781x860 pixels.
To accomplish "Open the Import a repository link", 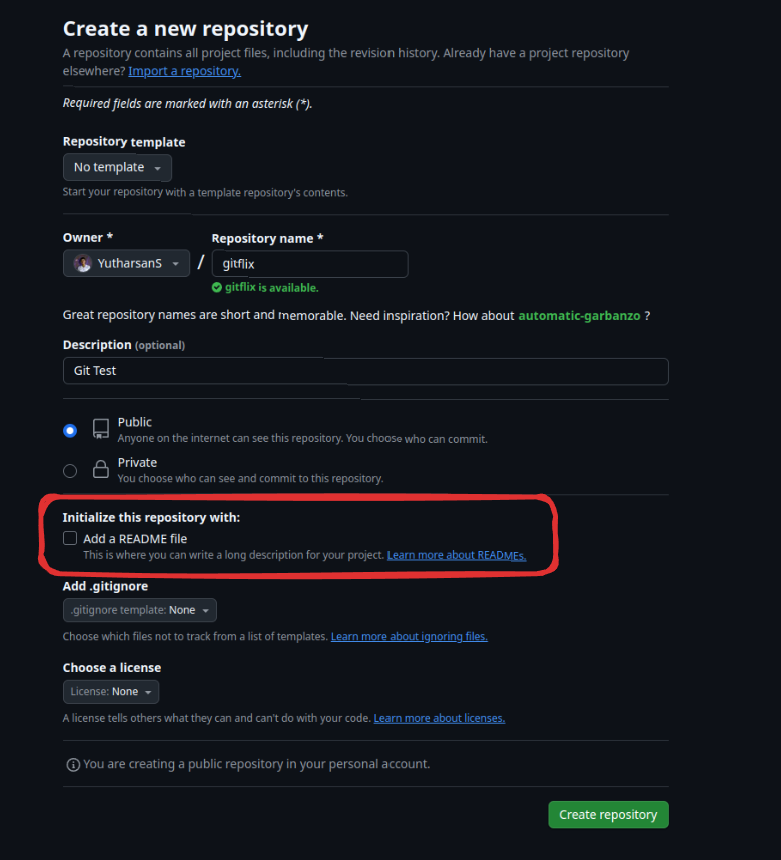I will click(184, 71).
